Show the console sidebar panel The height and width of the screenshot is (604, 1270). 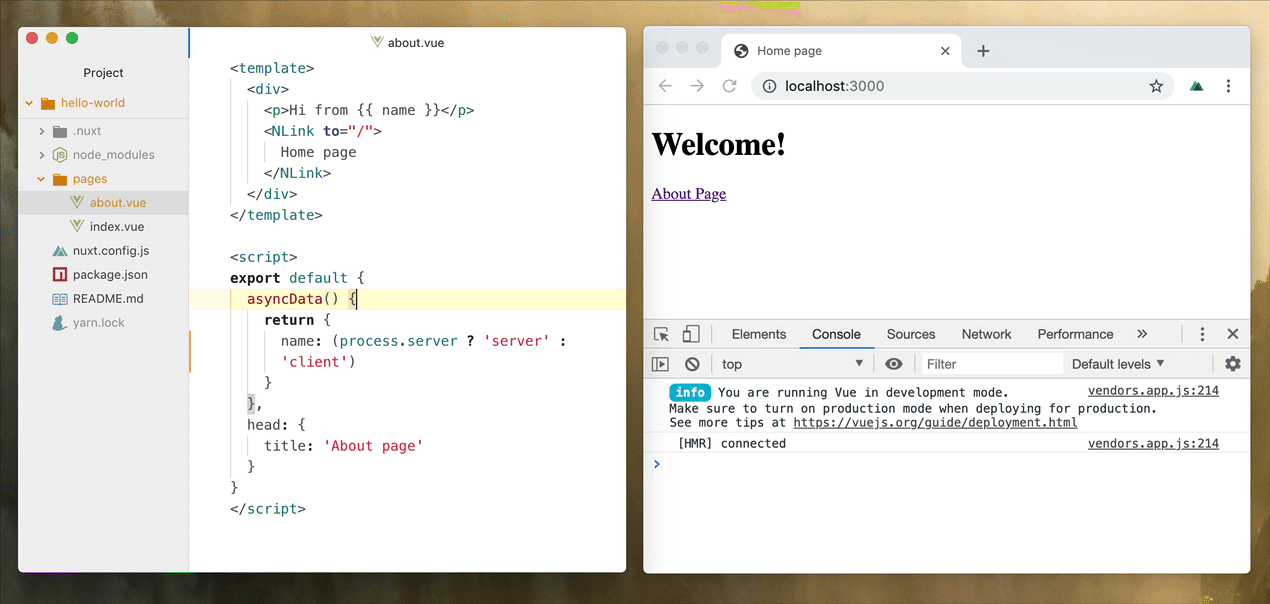660,364
